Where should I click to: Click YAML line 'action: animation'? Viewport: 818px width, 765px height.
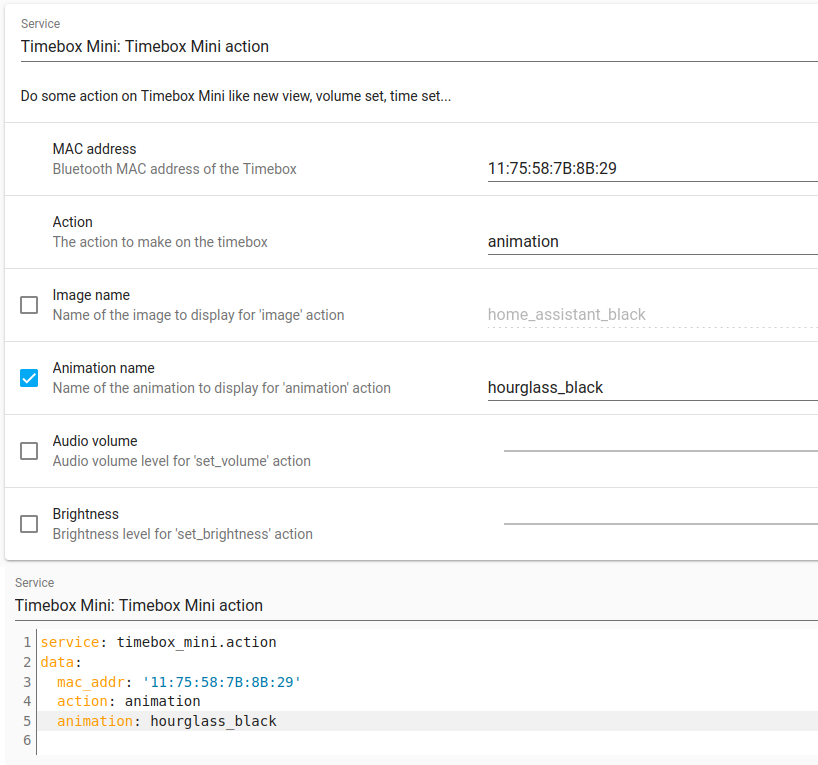click(129, 701)
